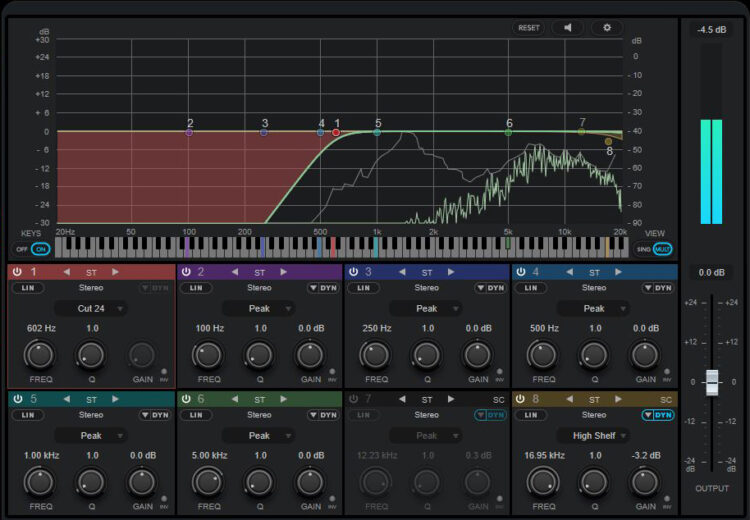
Task: Click band 1 left channel arrow
Action: click(66, 272)
